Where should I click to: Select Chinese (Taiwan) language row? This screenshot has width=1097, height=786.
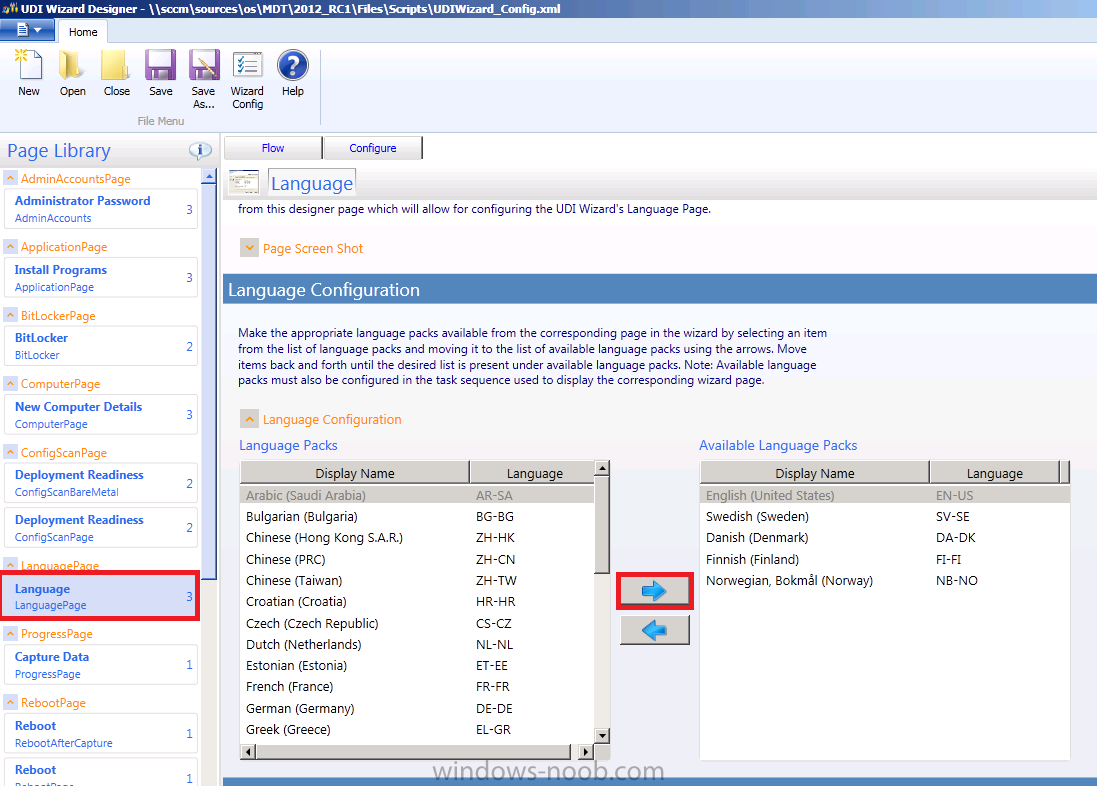point(417,580)
